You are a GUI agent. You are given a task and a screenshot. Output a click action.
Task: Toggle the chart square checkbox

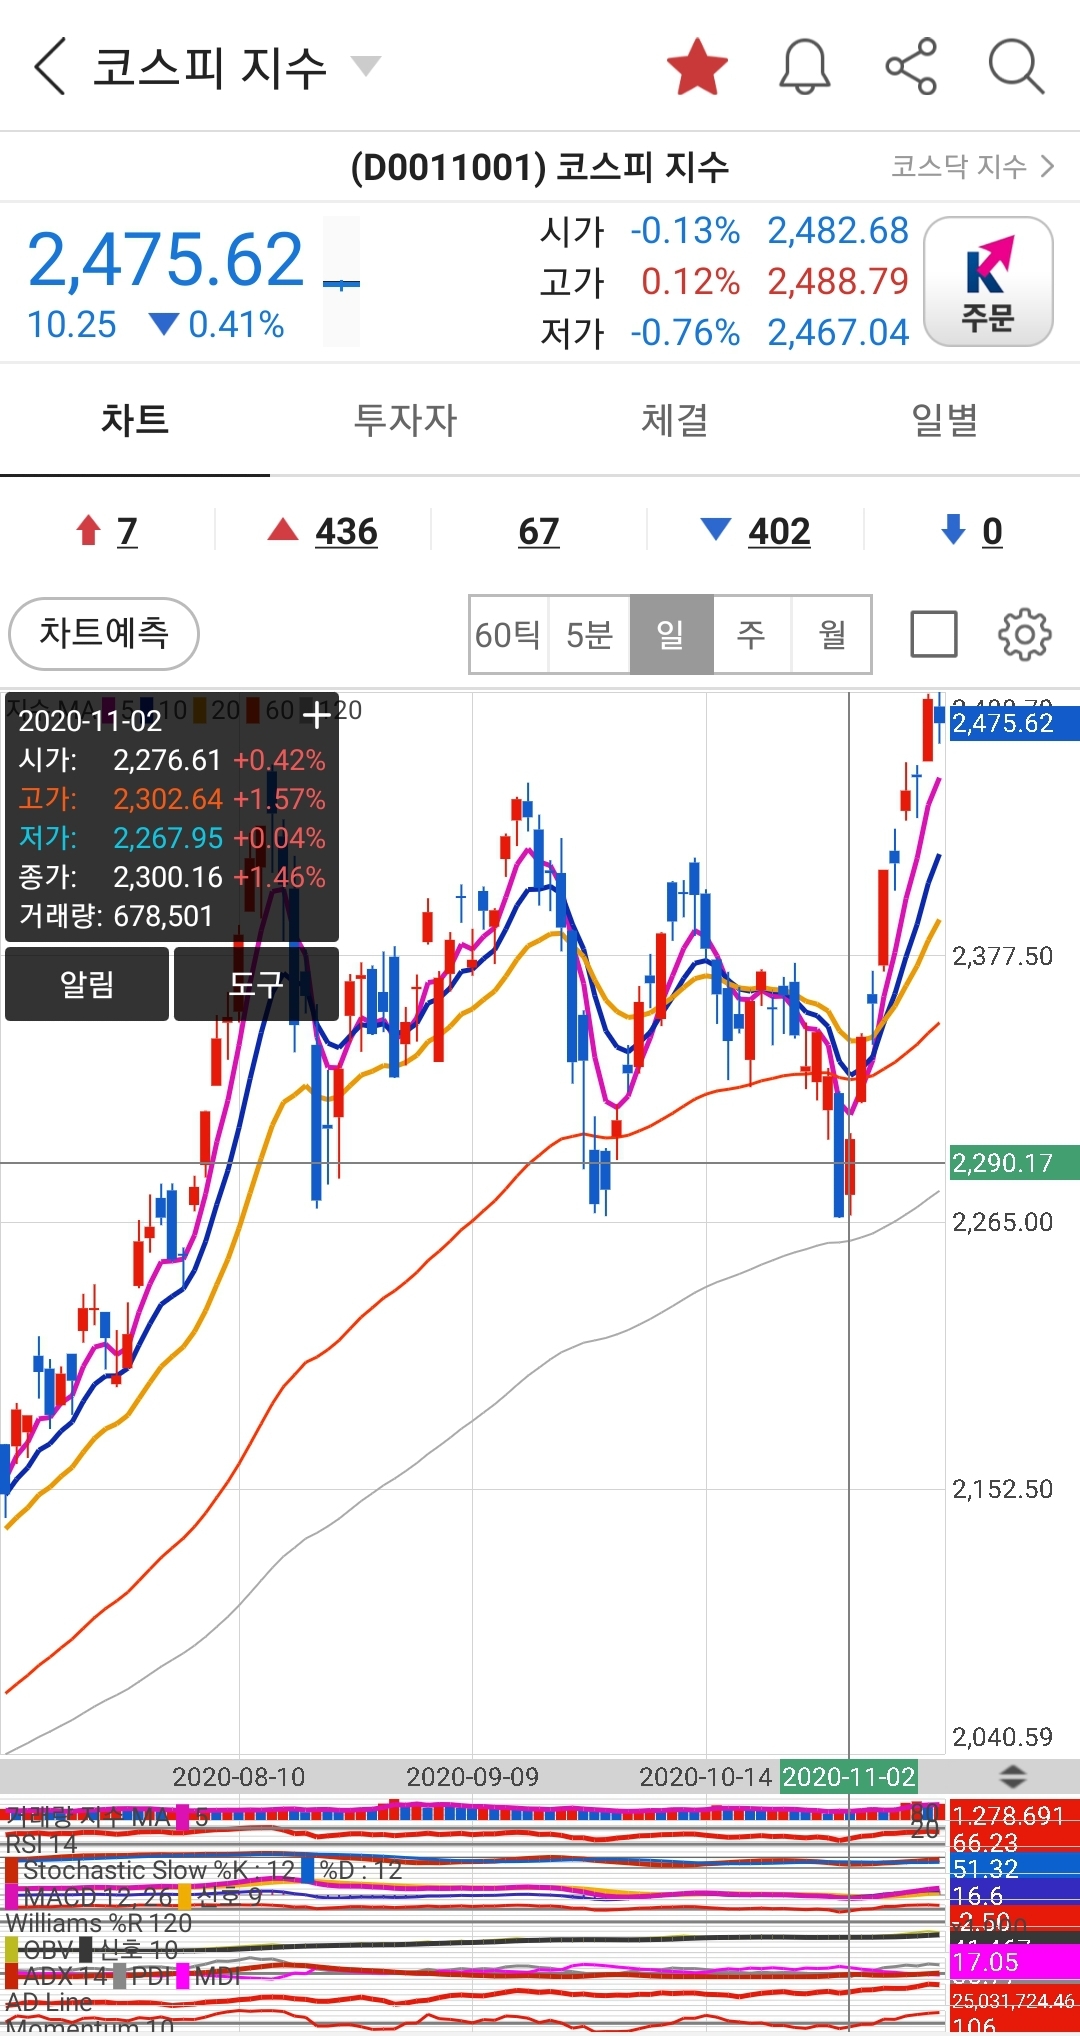pyautogui.click(x=934, y=634)
